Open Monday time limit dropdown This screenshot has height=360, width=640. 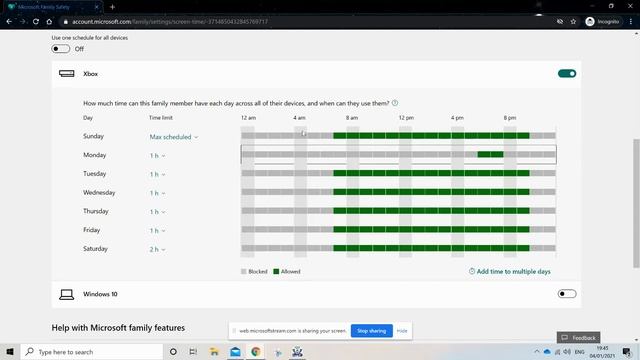coord(157,156)
